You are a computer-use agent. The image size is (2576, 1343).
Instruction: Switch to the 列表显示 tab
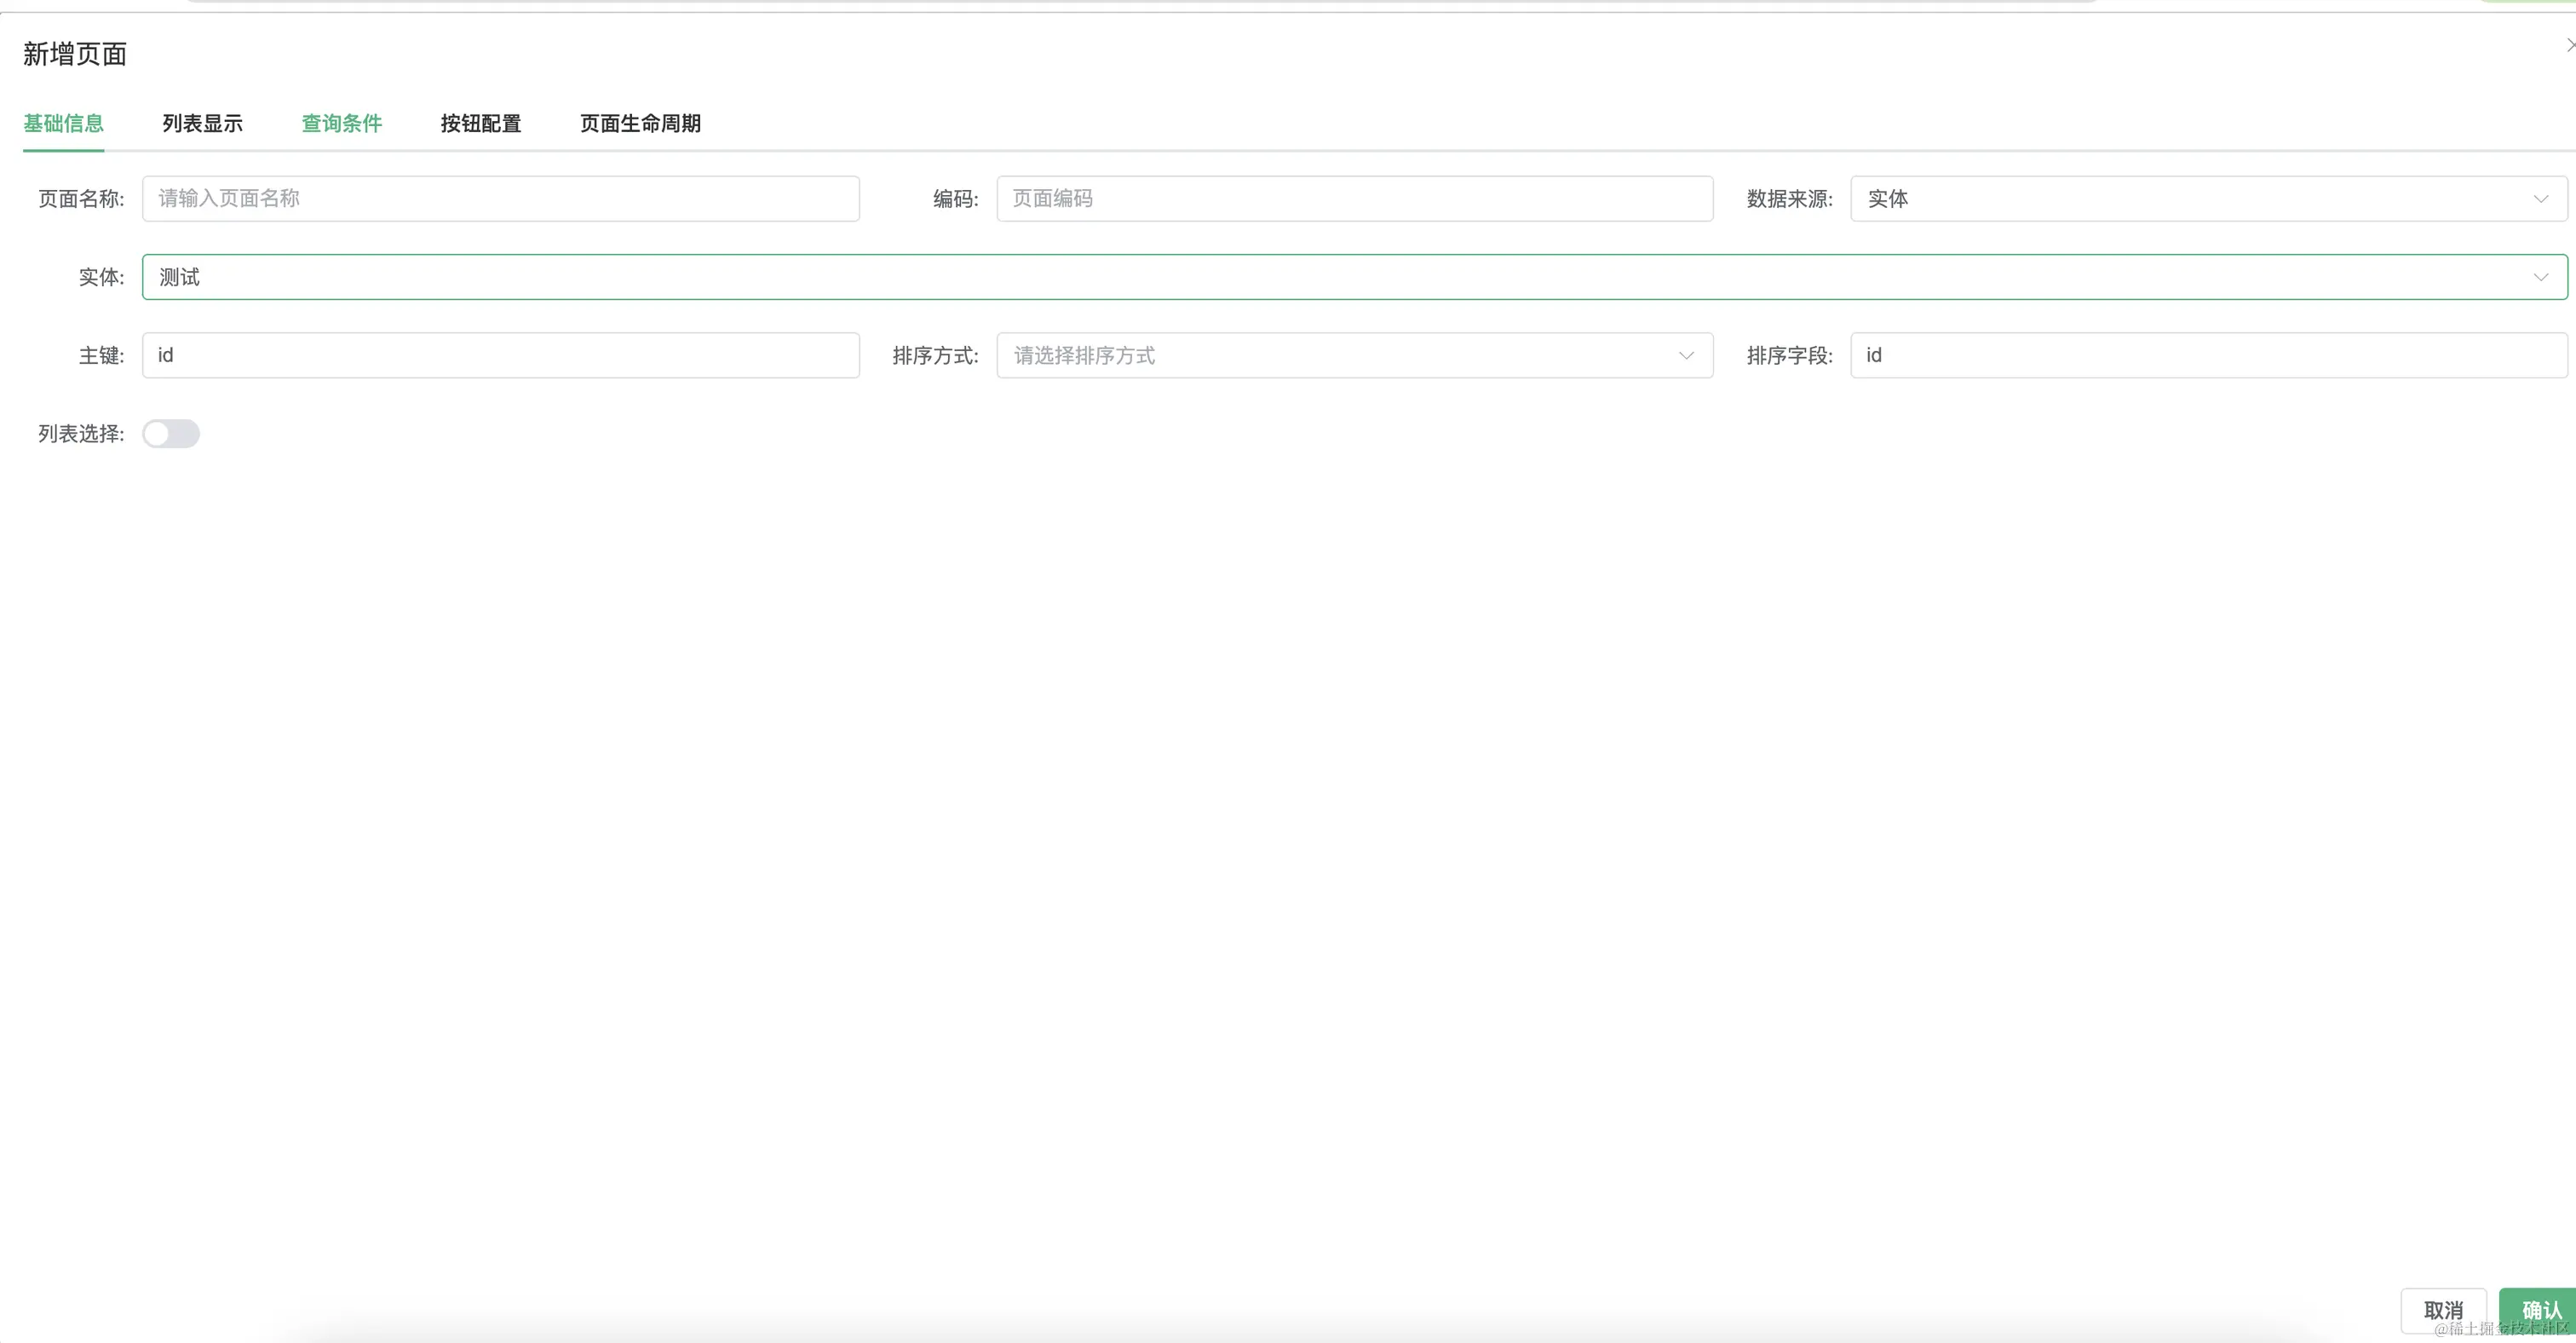pyautogui.click(x=202, y=123)
